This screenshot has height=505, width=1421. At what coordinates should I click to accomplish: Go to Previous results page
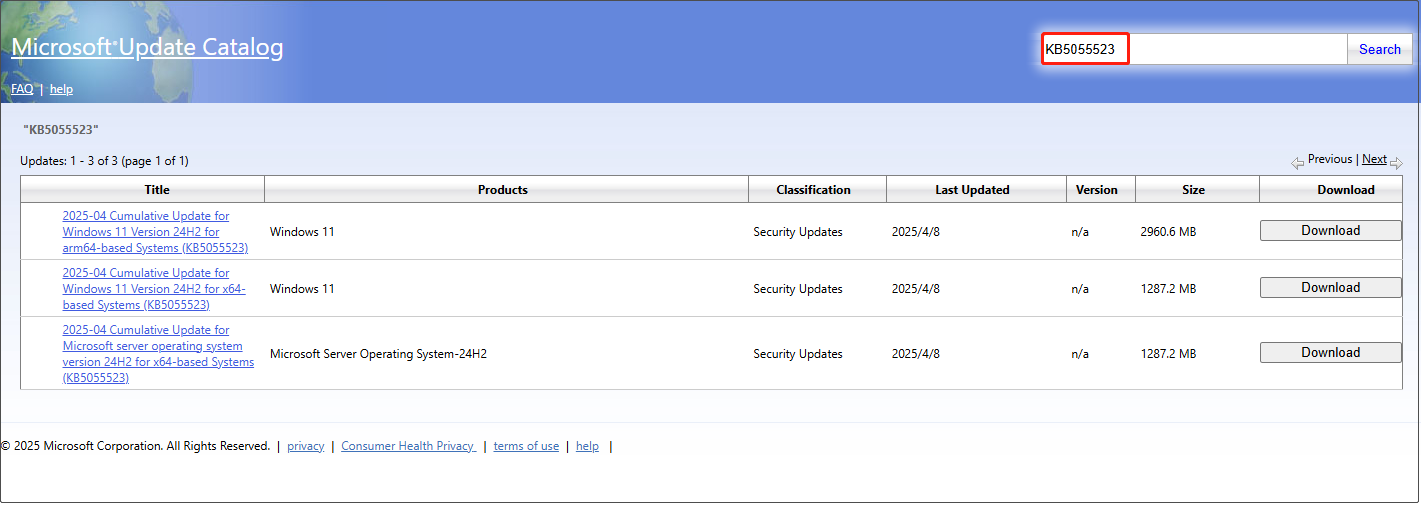pyautogui.click(x=1330, y=159)
